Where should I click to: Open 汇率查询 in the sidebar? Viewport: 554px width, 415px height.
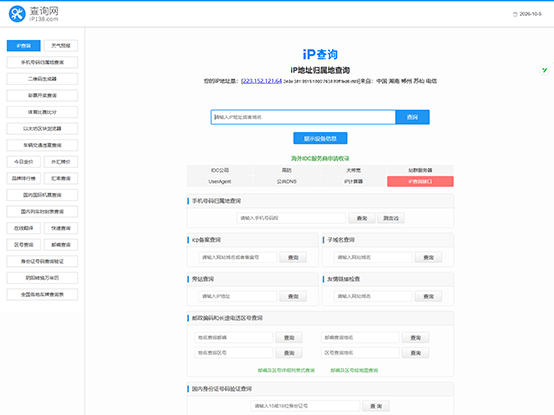61,178
